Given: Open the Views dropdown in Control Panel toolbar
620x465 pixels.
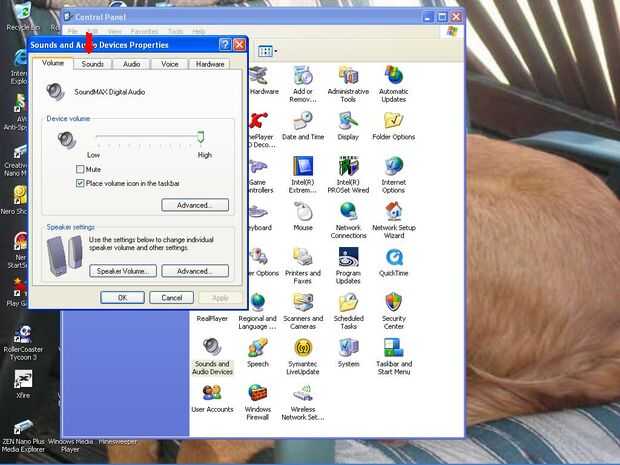Looking at the screenshot, I should pyautogui.click(x=268, y=51).
